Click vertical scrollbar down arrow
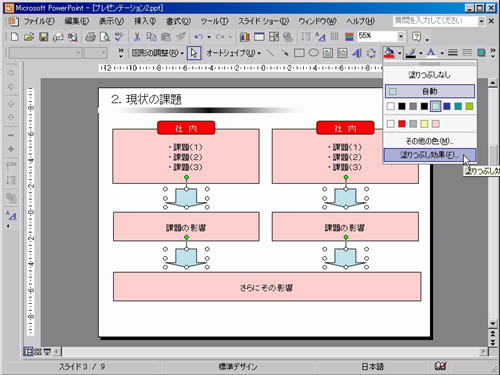The width and height of the screenshot is (500, 375). tap(493, 323)
